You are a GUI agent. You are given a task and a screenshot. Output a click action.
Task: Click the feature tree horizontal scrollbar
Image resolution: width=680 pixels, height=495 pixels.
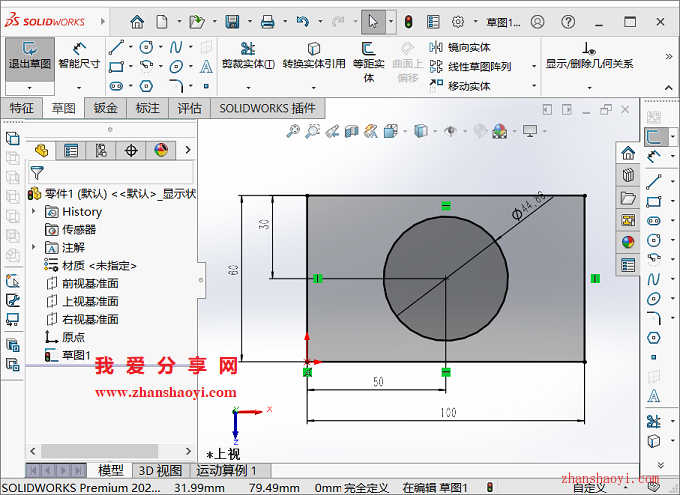tap(99, 451)
